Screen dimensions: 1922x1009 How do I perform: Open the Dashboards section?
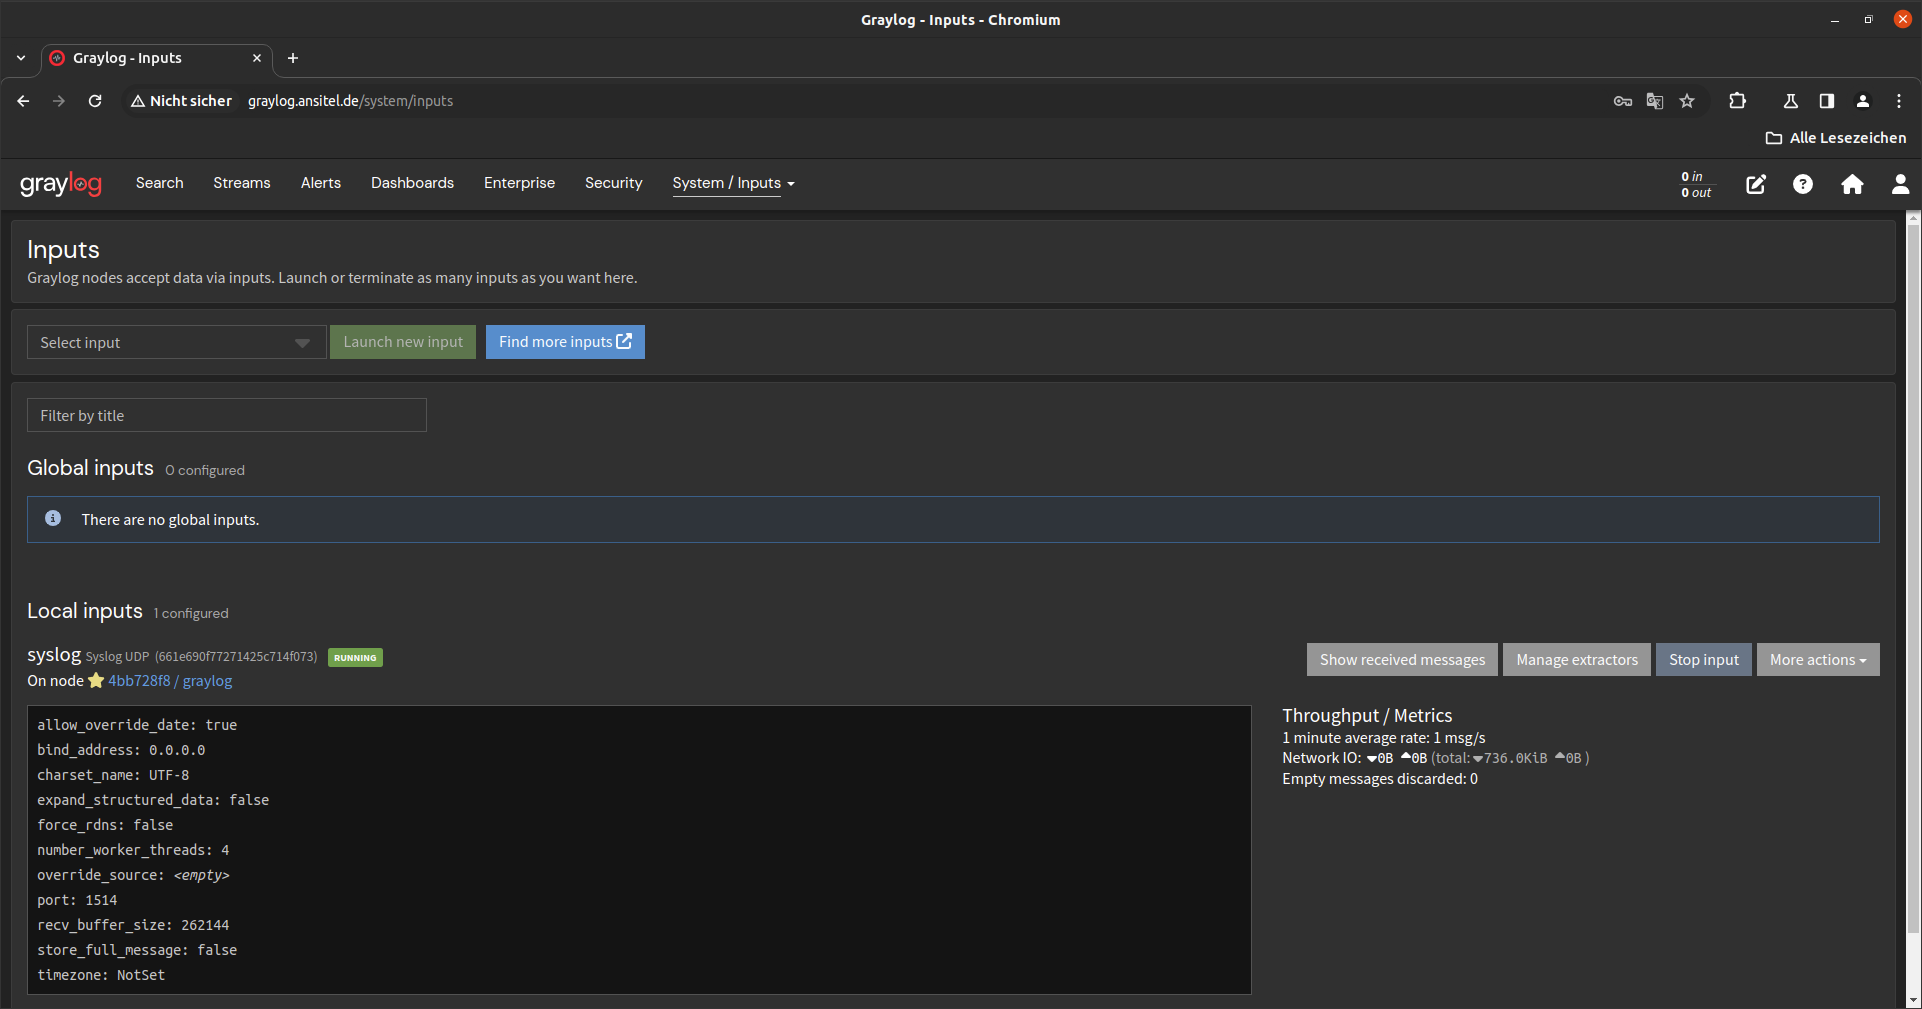coord(412,183)
